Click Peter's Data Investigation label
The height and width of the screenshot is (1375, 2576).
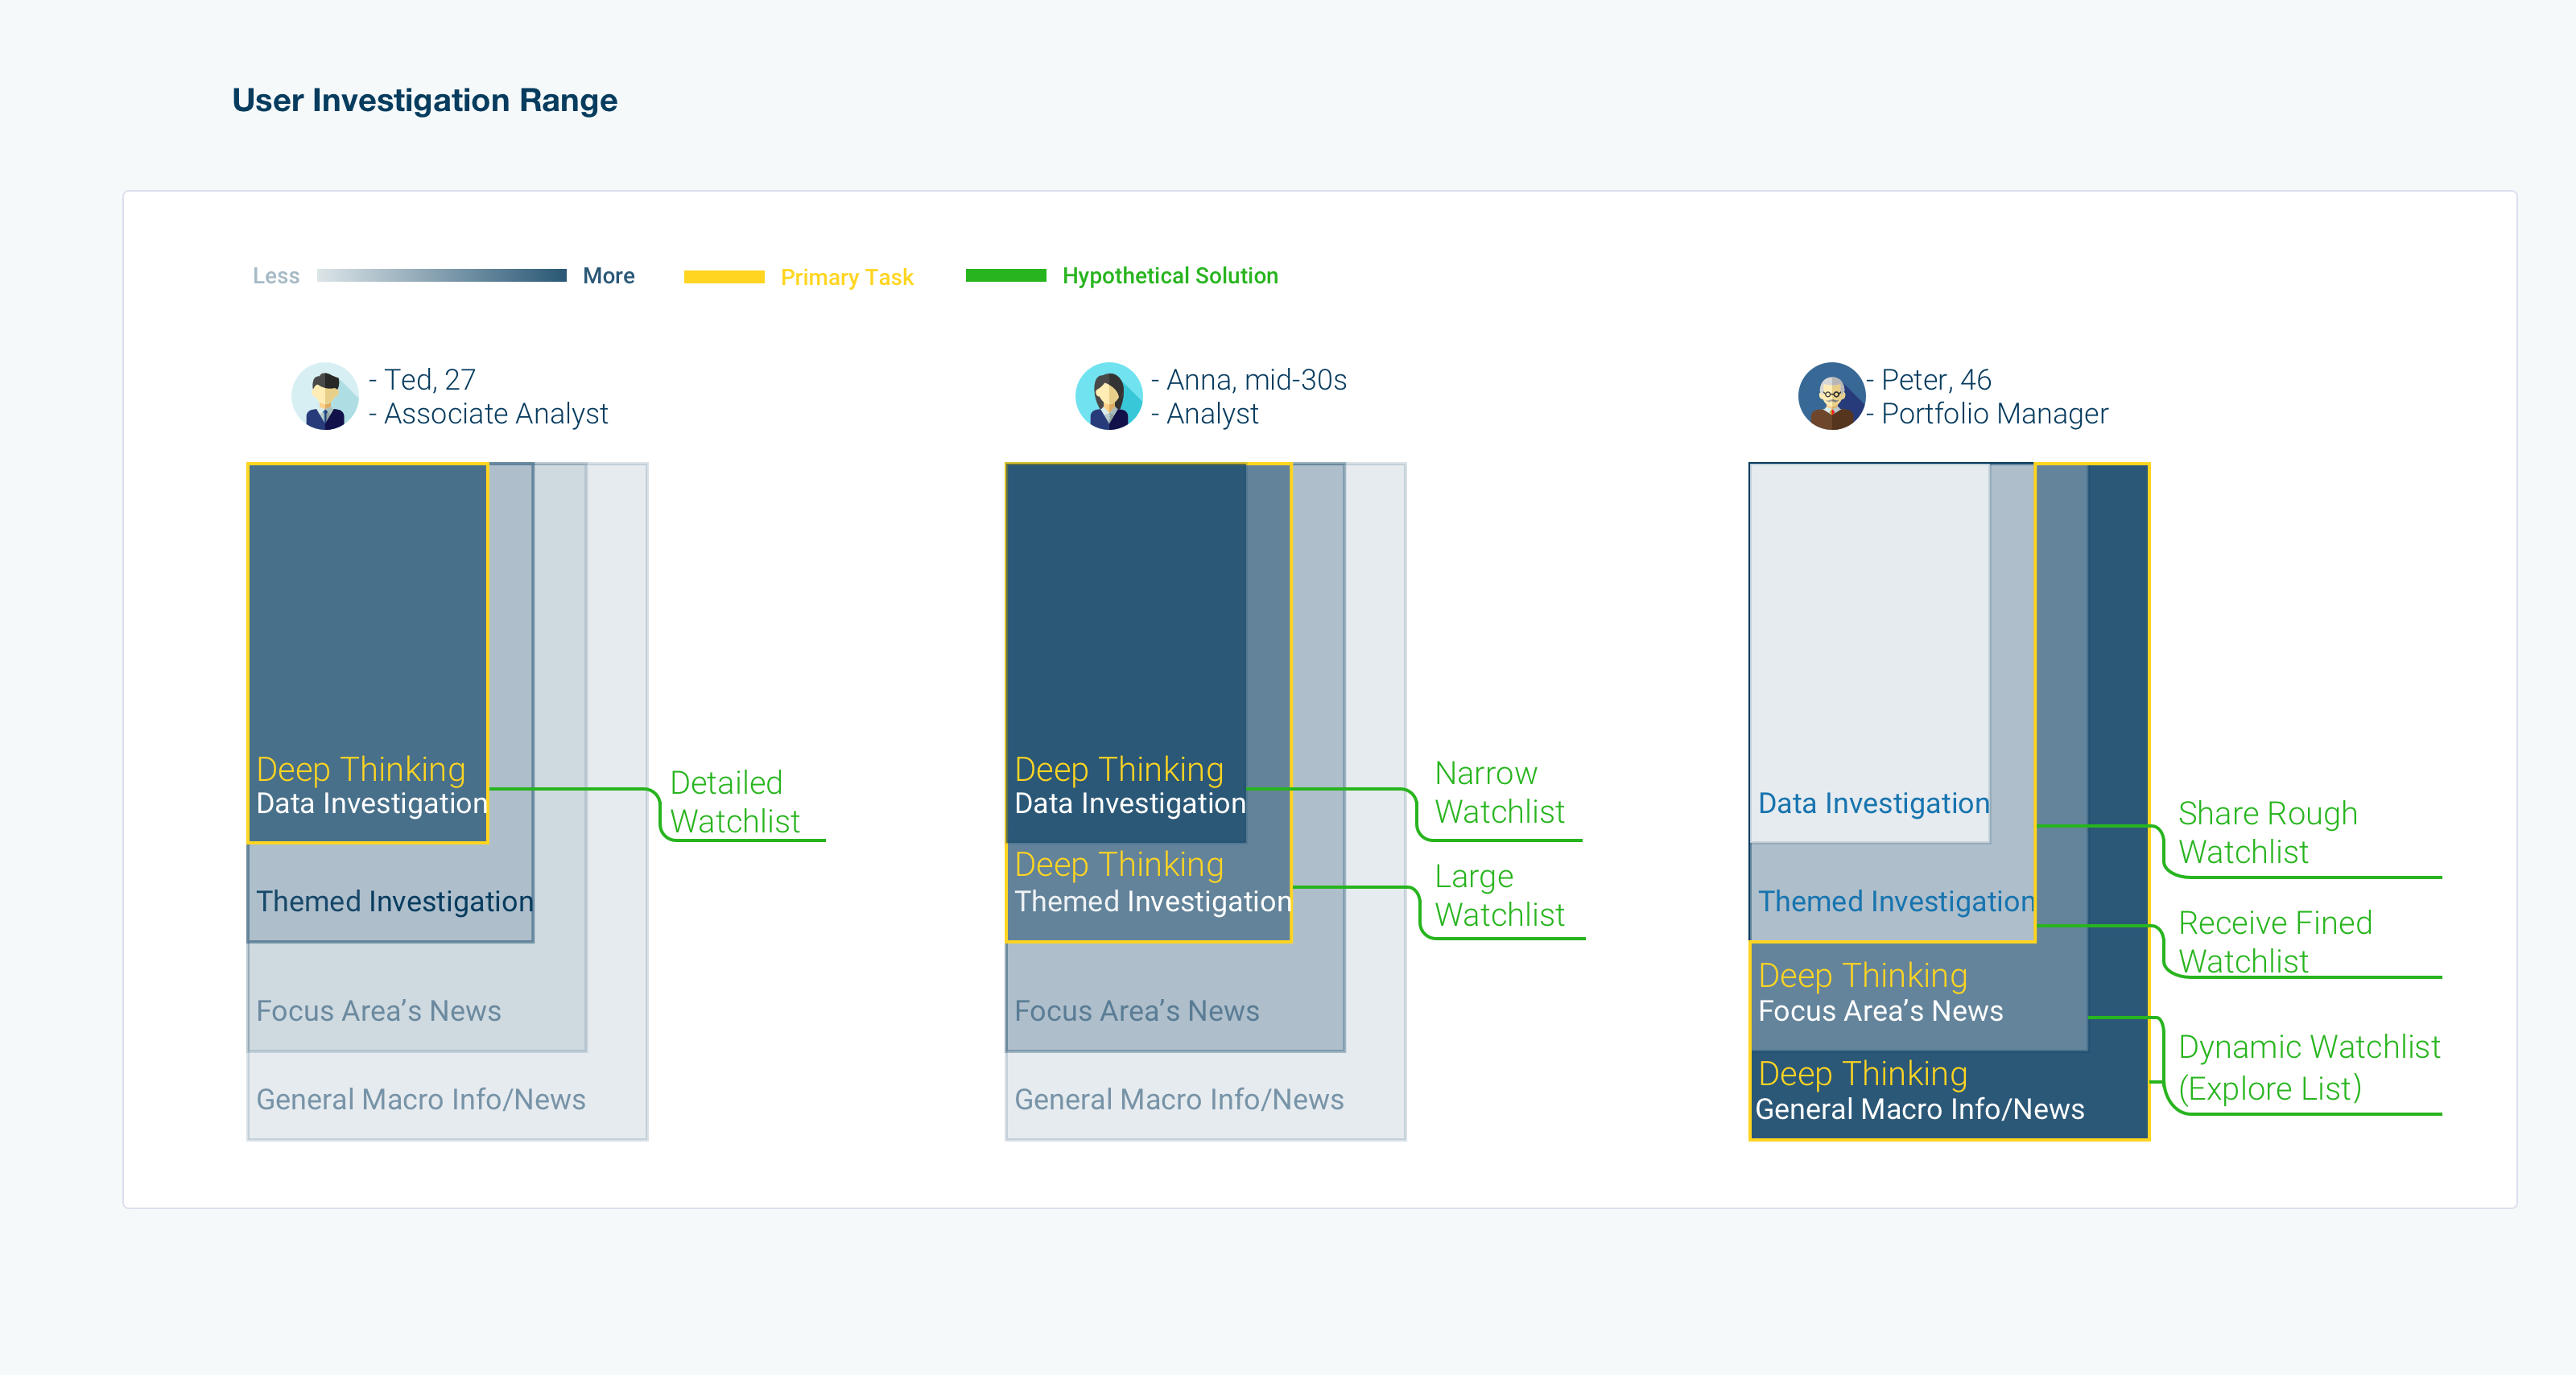[1873, 803]
